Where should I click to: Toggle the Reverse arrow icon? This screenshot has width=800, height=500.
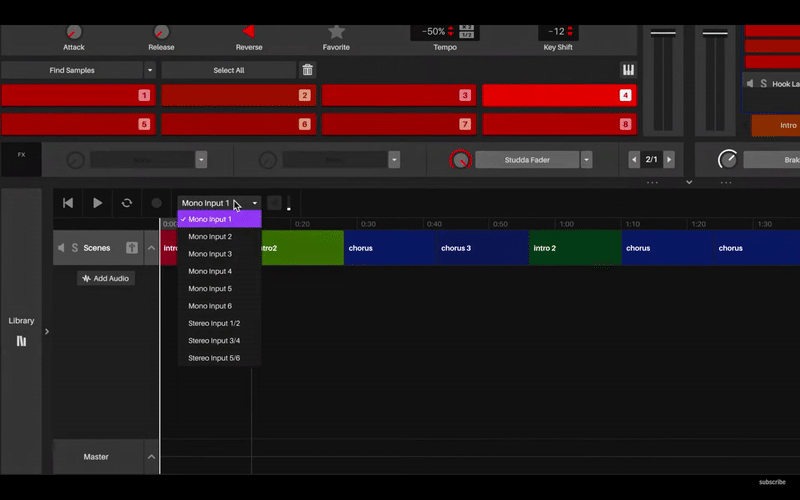pyautogui.click(x=249, y=32)
